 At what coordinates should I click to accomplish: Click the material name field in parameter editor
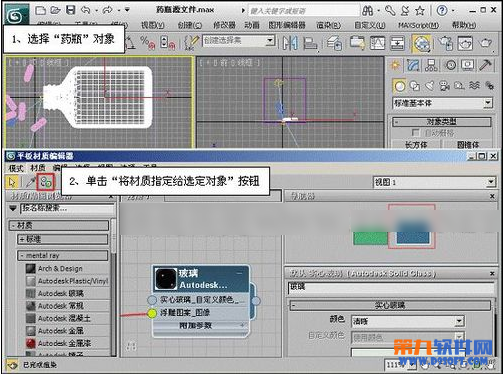[x=391, y=287]
